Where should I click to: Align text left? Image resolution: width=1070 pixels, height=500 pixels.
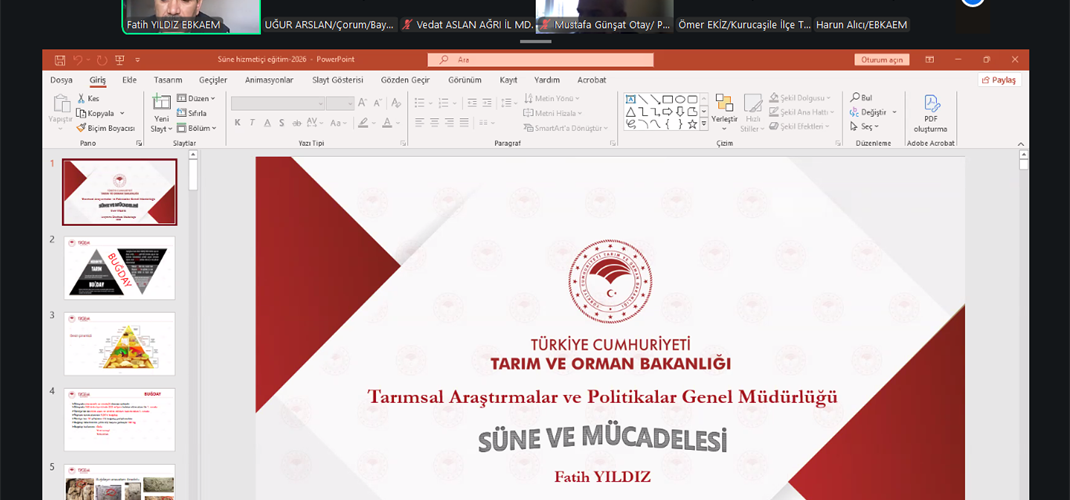pos(420,123)
